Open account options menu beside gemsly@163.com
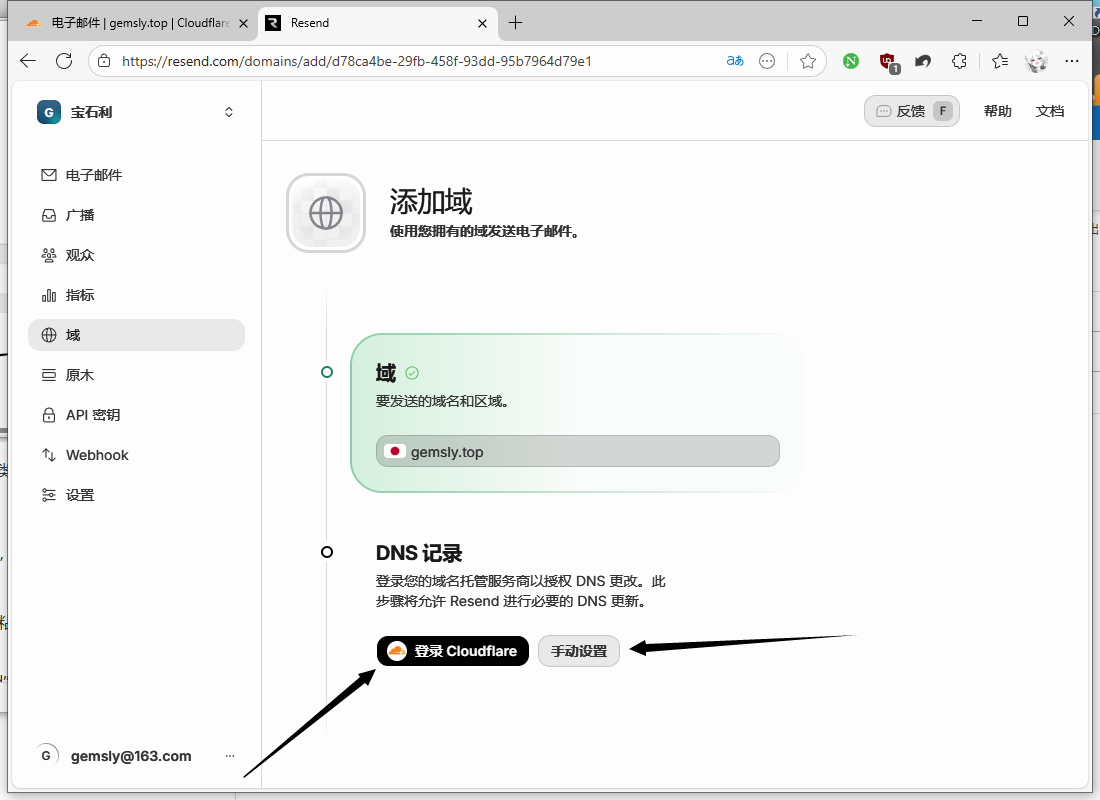The image size is (1100, 800). [x=230, y=756]
